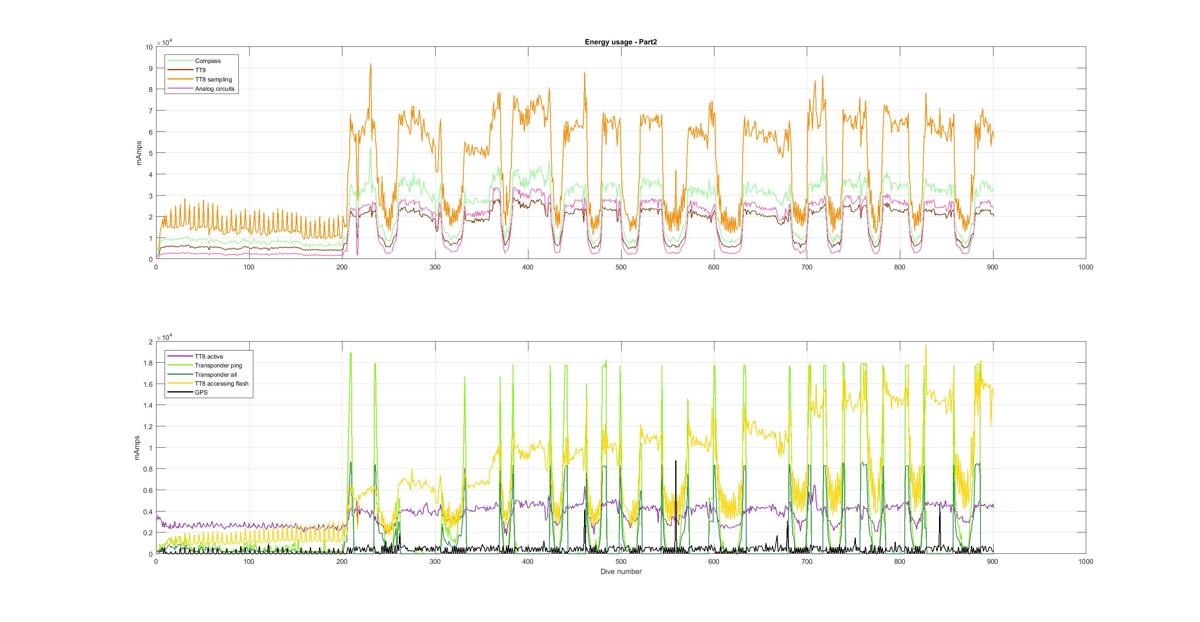Click the orange line sample beside "TT8 sampling"

(181, 79)
